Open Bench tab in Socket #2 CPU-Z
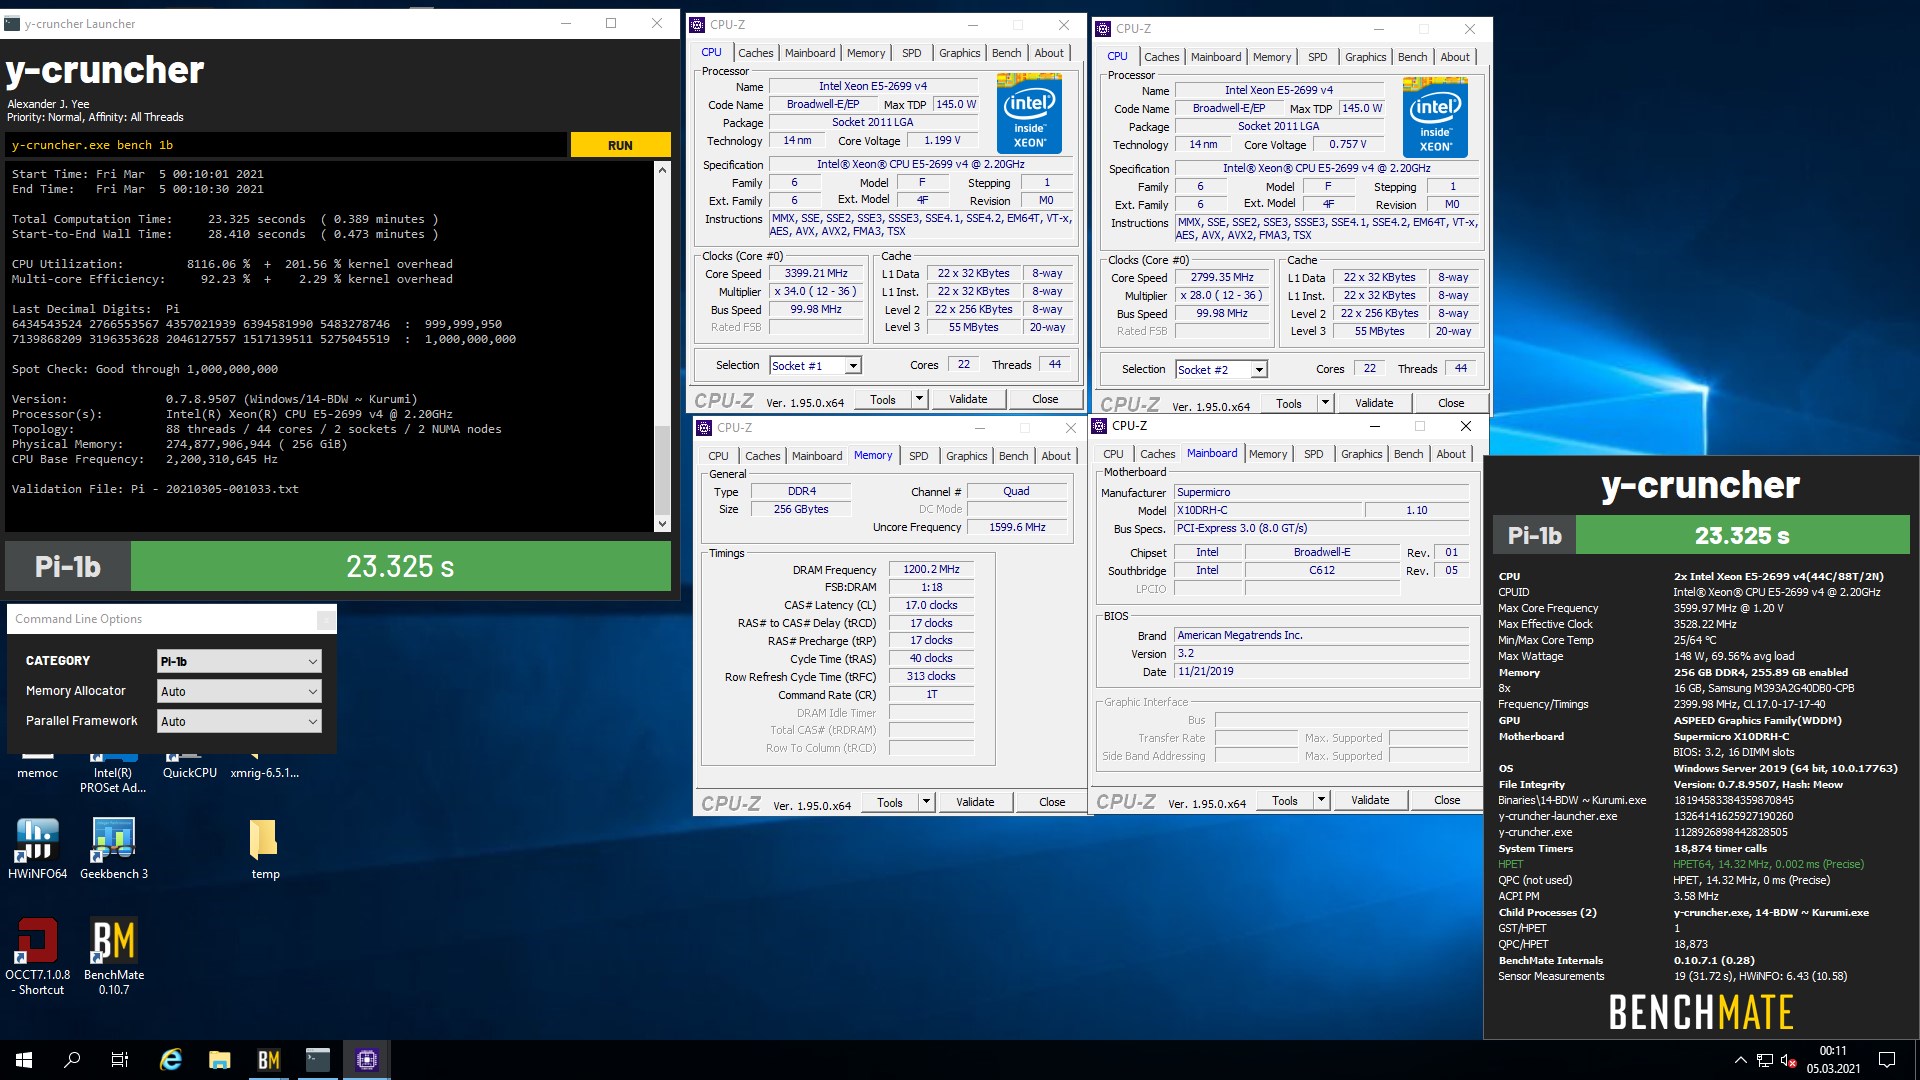Viewport: 1920px width, 1080px height. point(1412,57)
